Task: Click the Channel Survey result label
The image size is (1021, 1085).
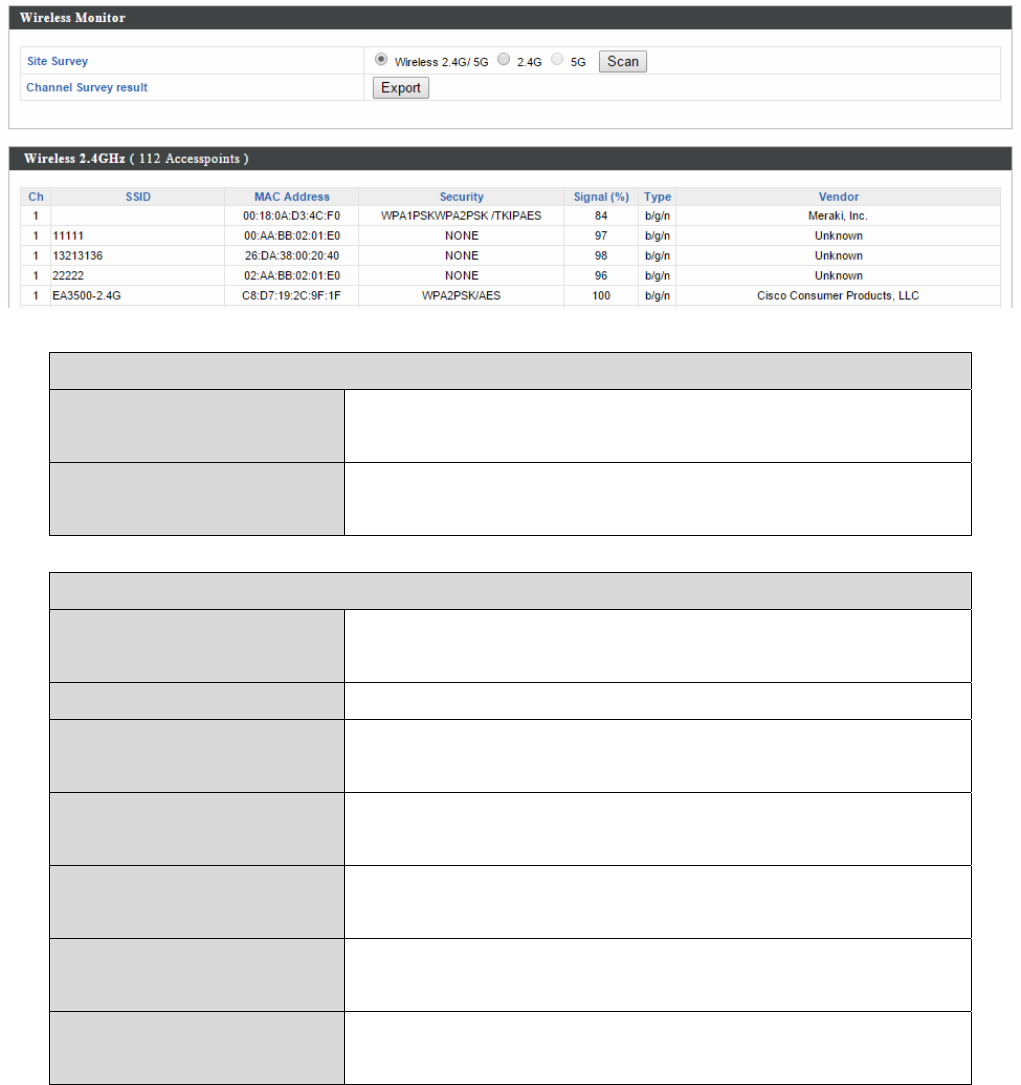Action: pos(87,87)
